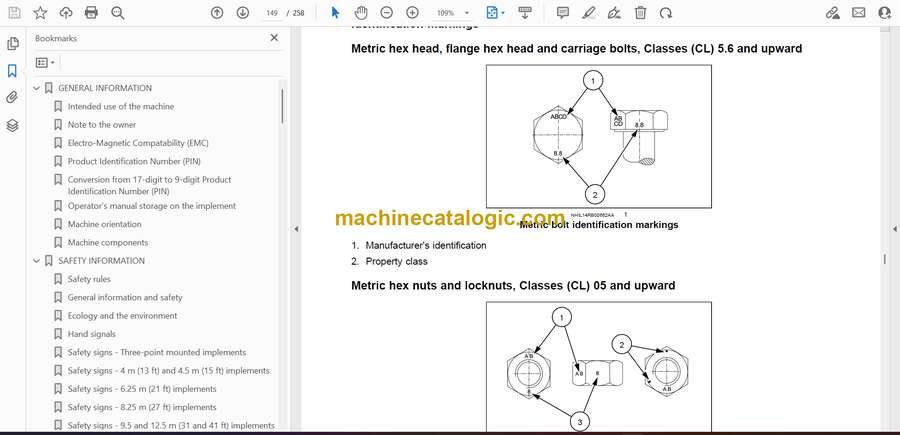The image size is (900, 435).
Task: Select the highlight pen tool
Action: [588, 13]
